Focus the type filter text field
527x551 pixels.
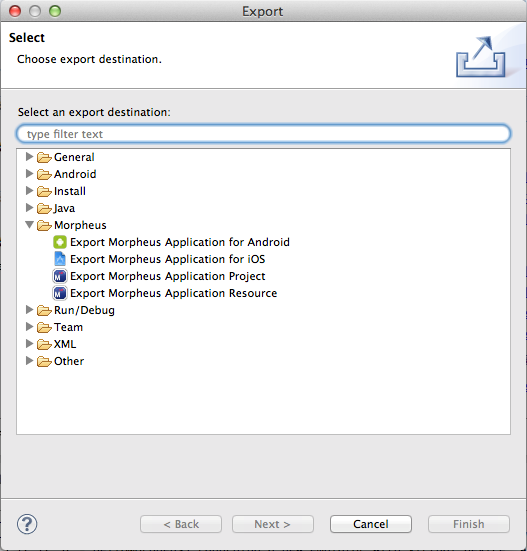click(x=264, y=134)
